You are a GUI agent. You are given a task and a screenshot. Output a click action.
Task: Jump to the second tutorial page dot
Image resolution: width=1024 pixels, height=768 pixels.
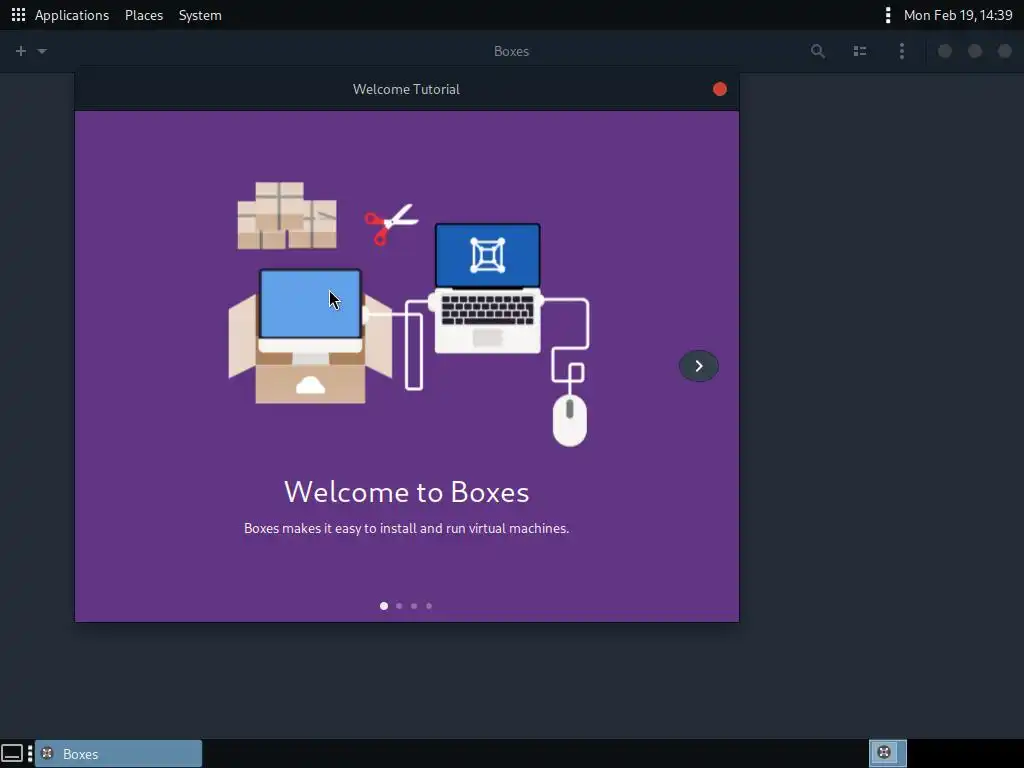coord(399,606)
